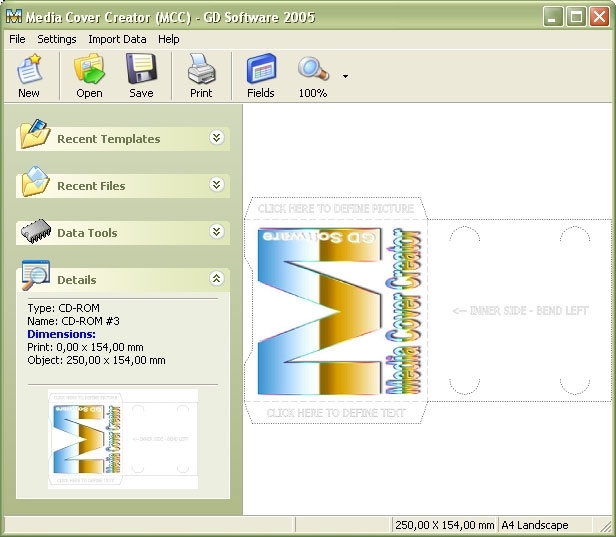Click the Details header label
Viewport: 616px width, 537px height.
(77, 280)
